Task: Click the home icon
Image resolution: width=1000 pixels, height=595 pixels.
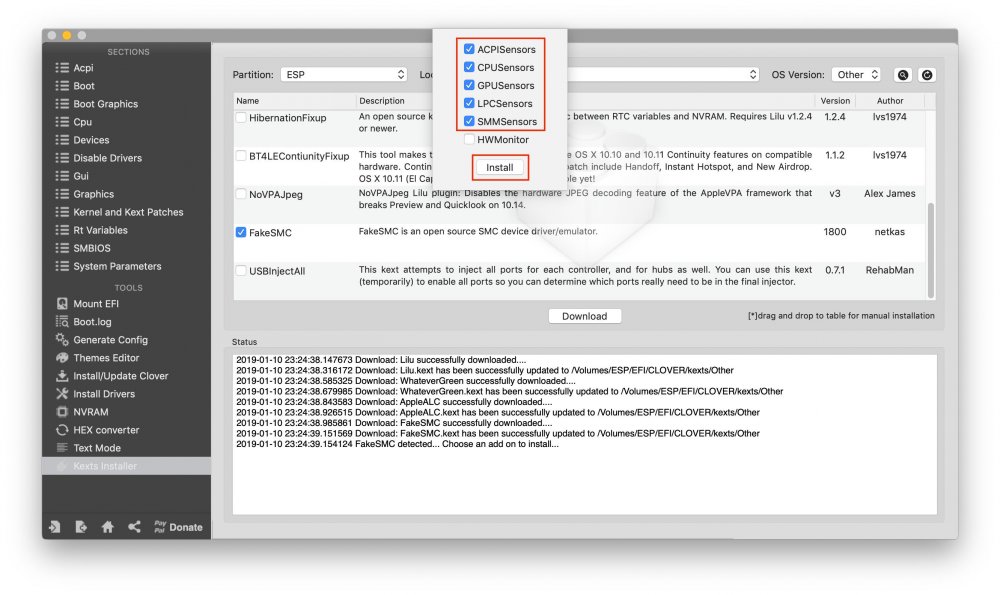Action: click(x=108, y=527)
